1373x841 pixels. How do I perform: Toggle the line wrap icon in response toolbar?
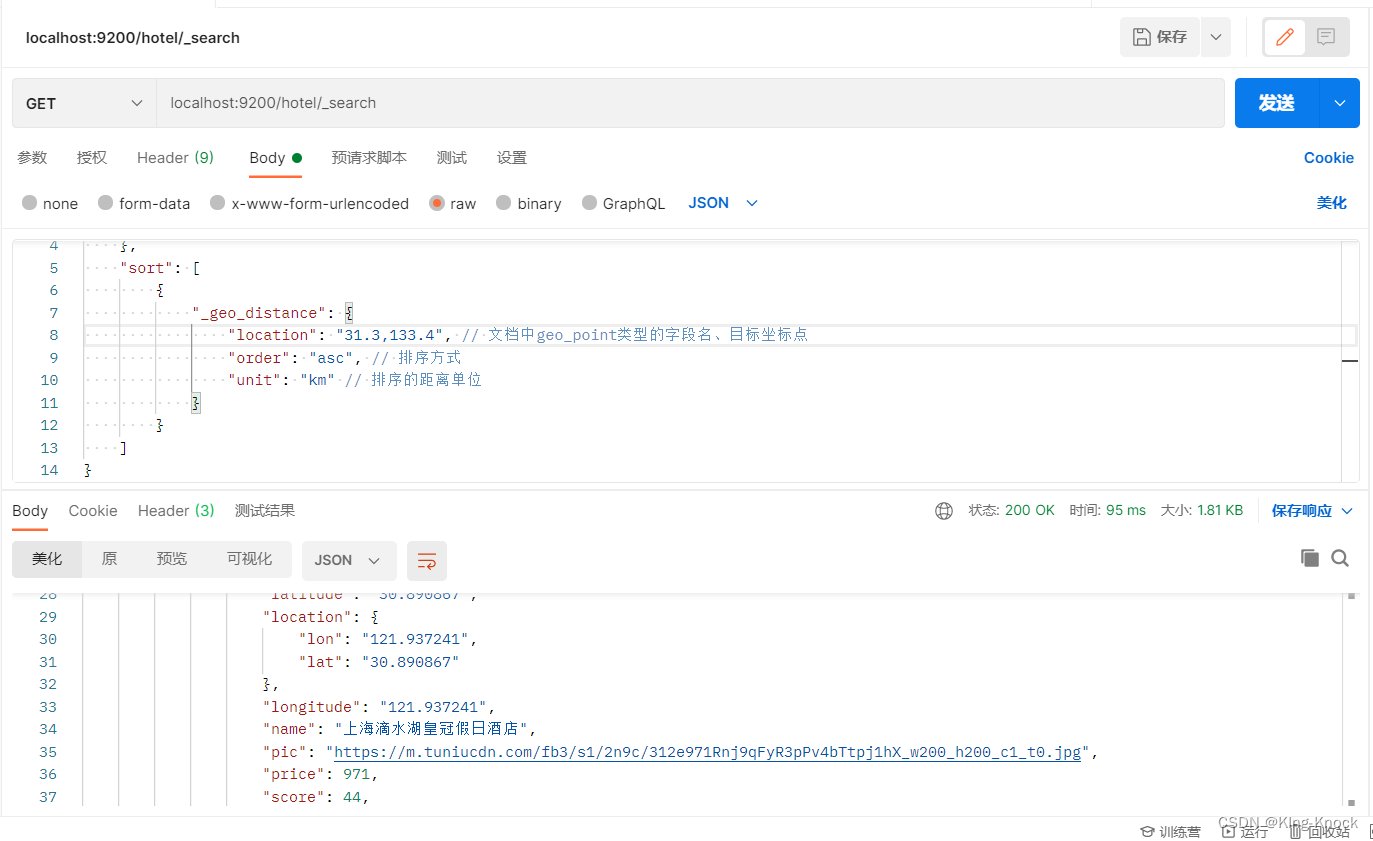tap(427, 561)
